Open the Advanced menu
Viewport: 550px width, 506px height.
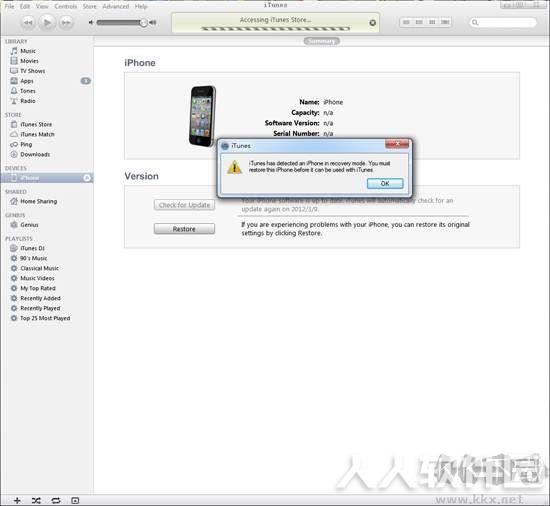tap(115, 6)
